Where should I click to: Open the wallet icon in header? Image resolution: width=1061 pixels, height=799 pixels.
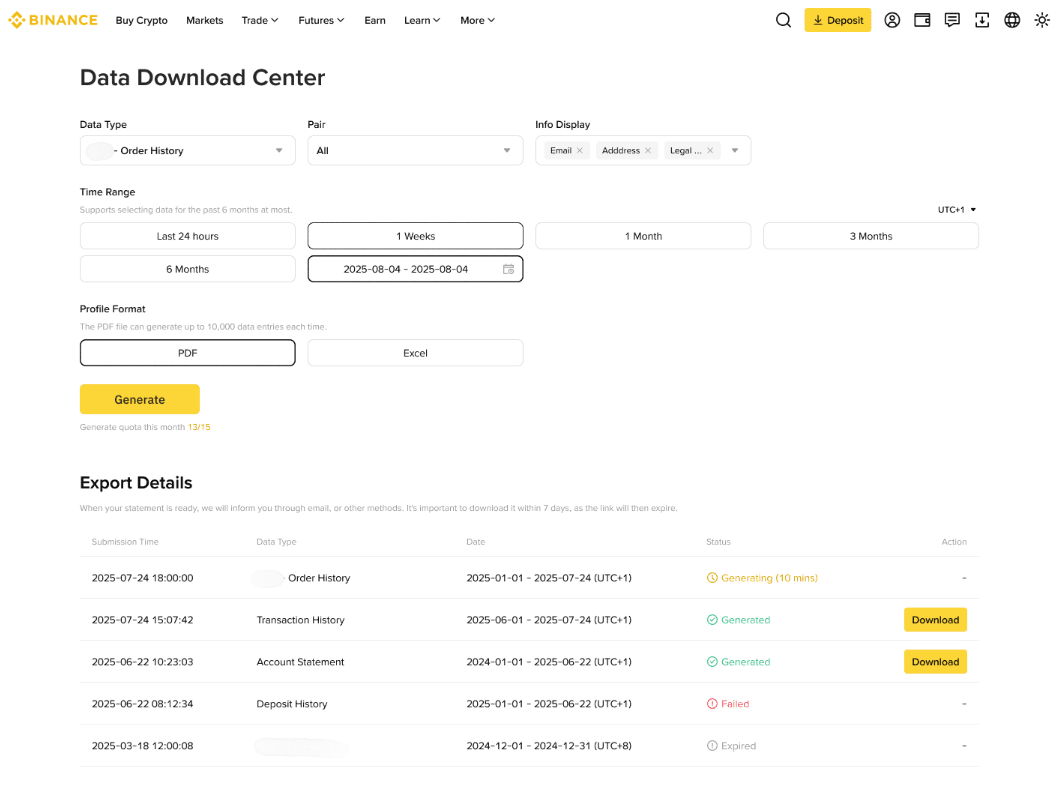point(922,20)
